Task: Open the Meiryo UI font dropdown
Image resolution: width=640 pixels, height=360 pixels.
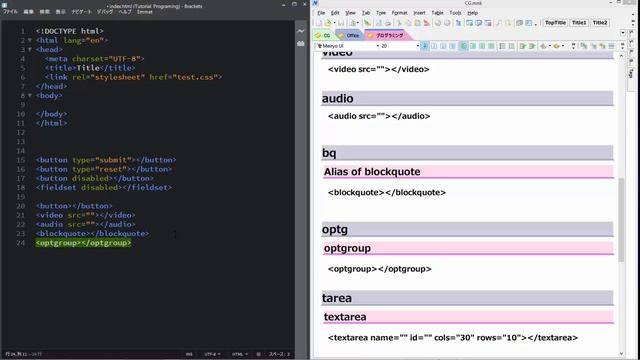Action: pos(378,46)
